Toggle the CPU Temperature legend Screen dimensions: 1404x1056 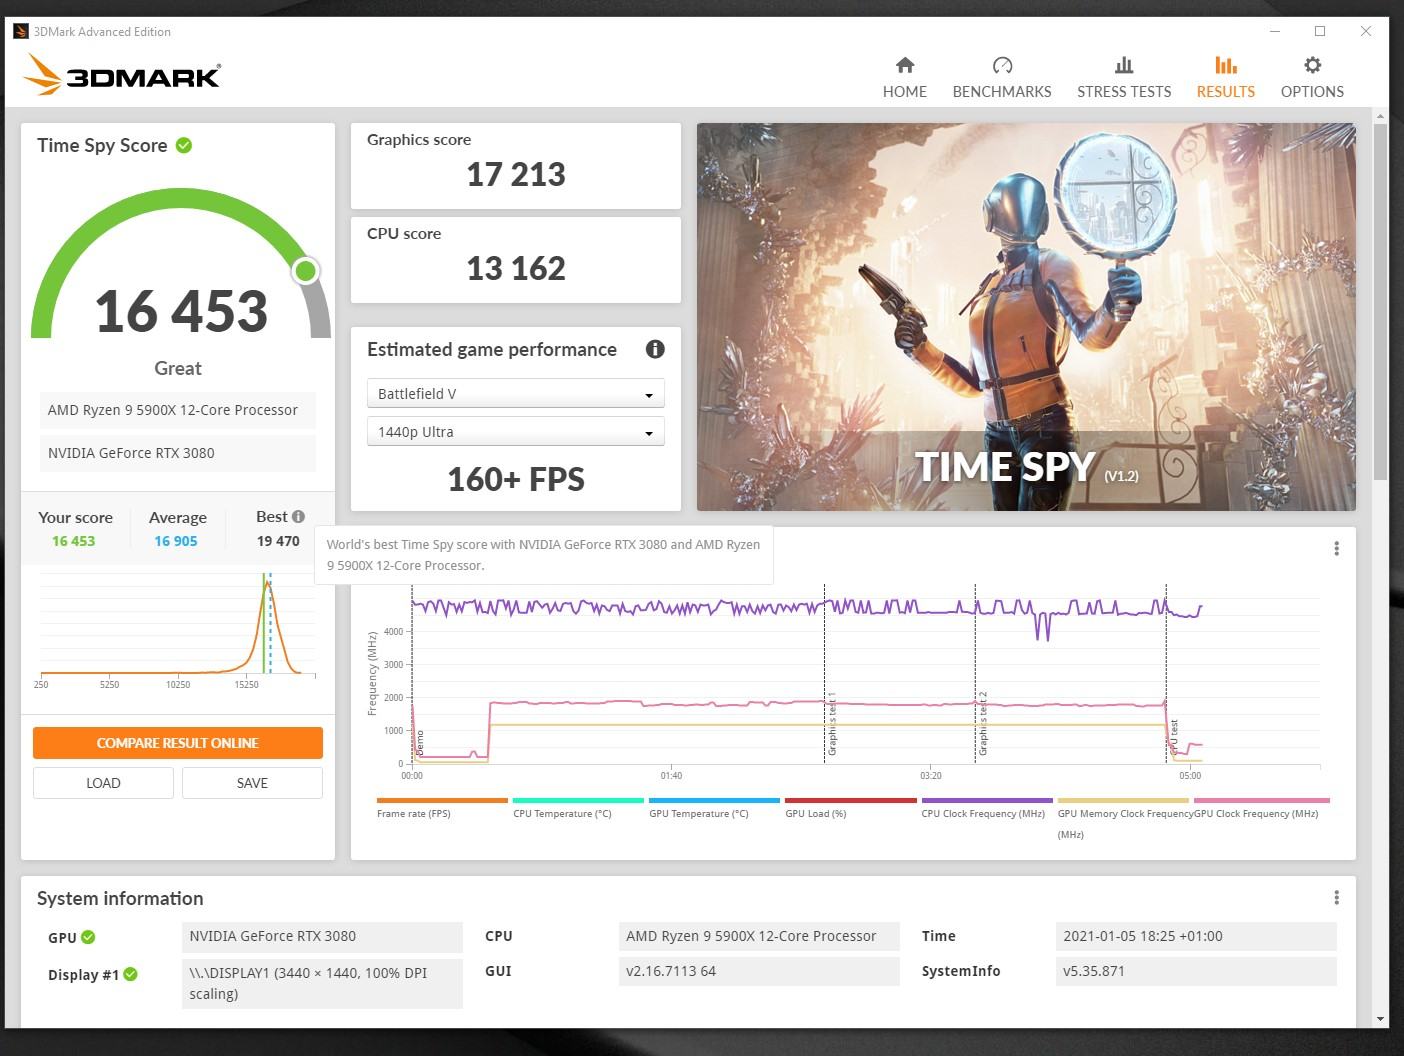point(578,807)
